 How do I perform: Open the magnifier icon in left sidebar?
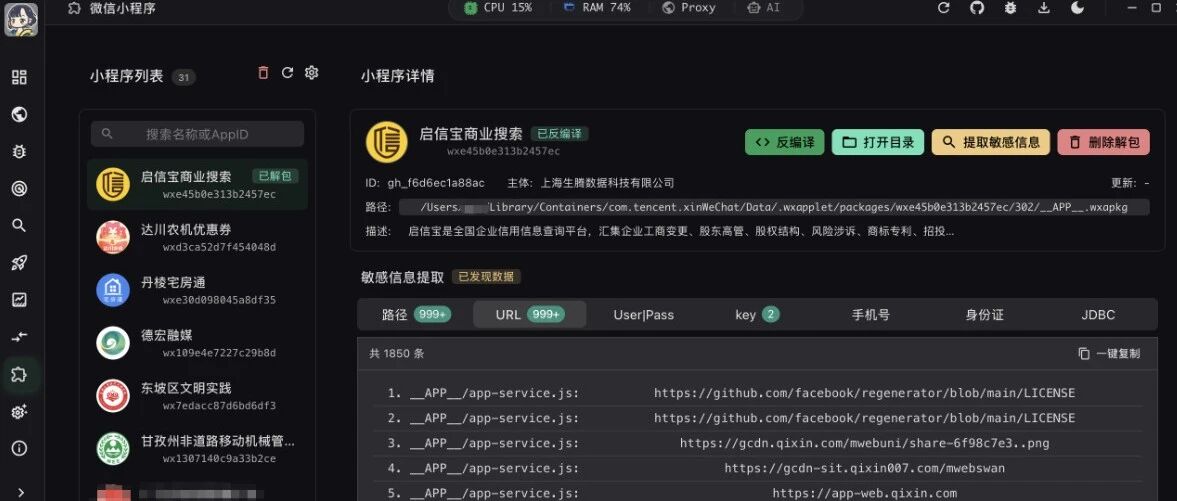[20, 225]
